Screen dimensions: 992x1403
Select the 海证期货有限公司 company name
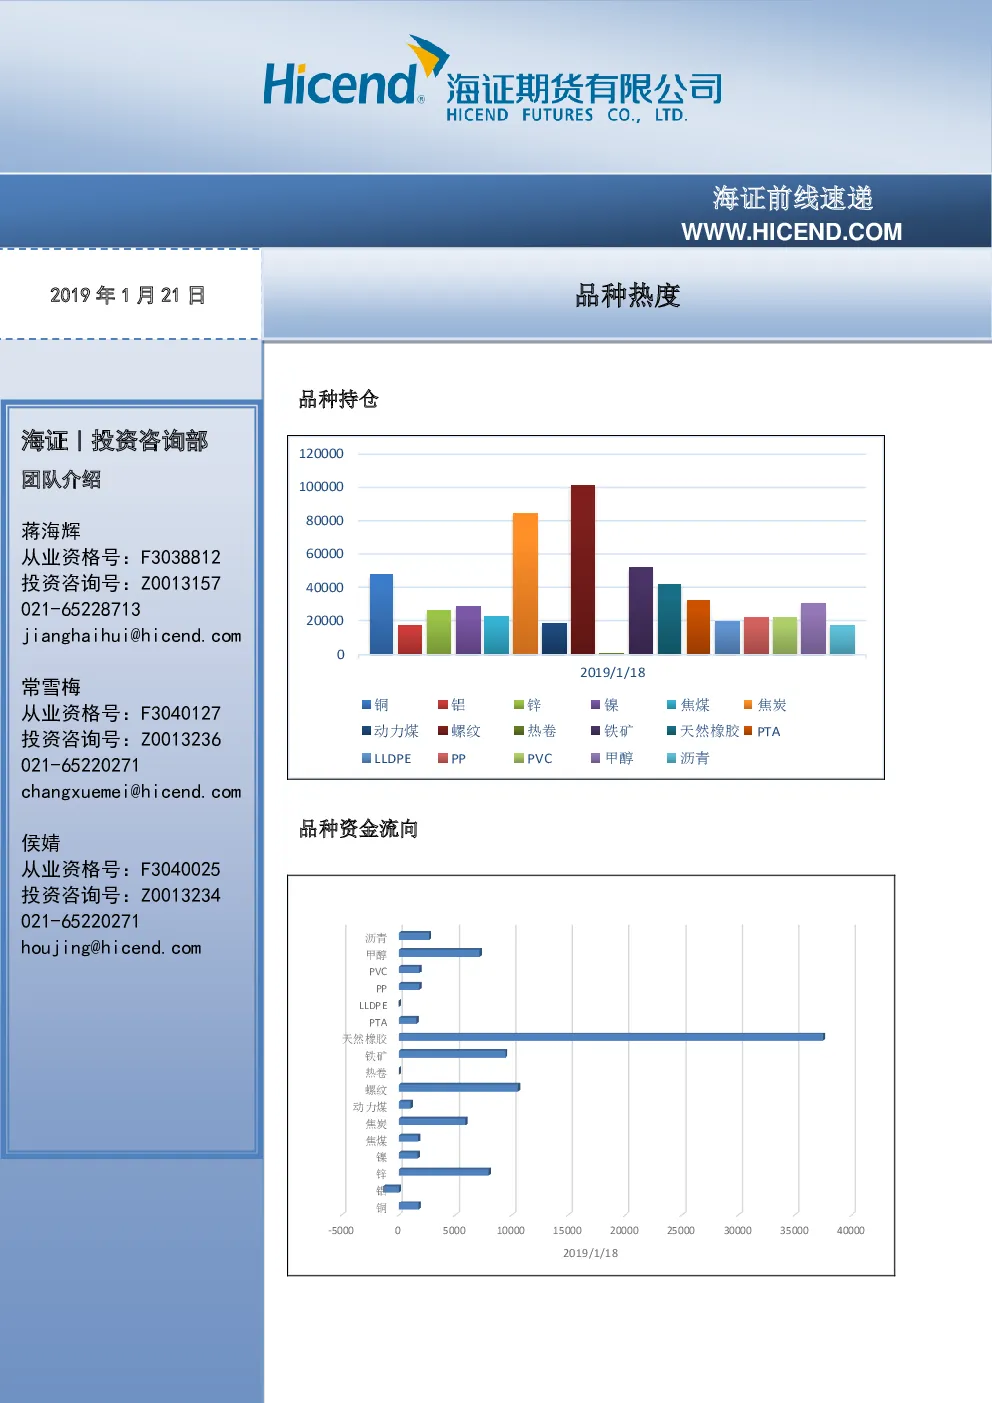[x=584, y=88]
